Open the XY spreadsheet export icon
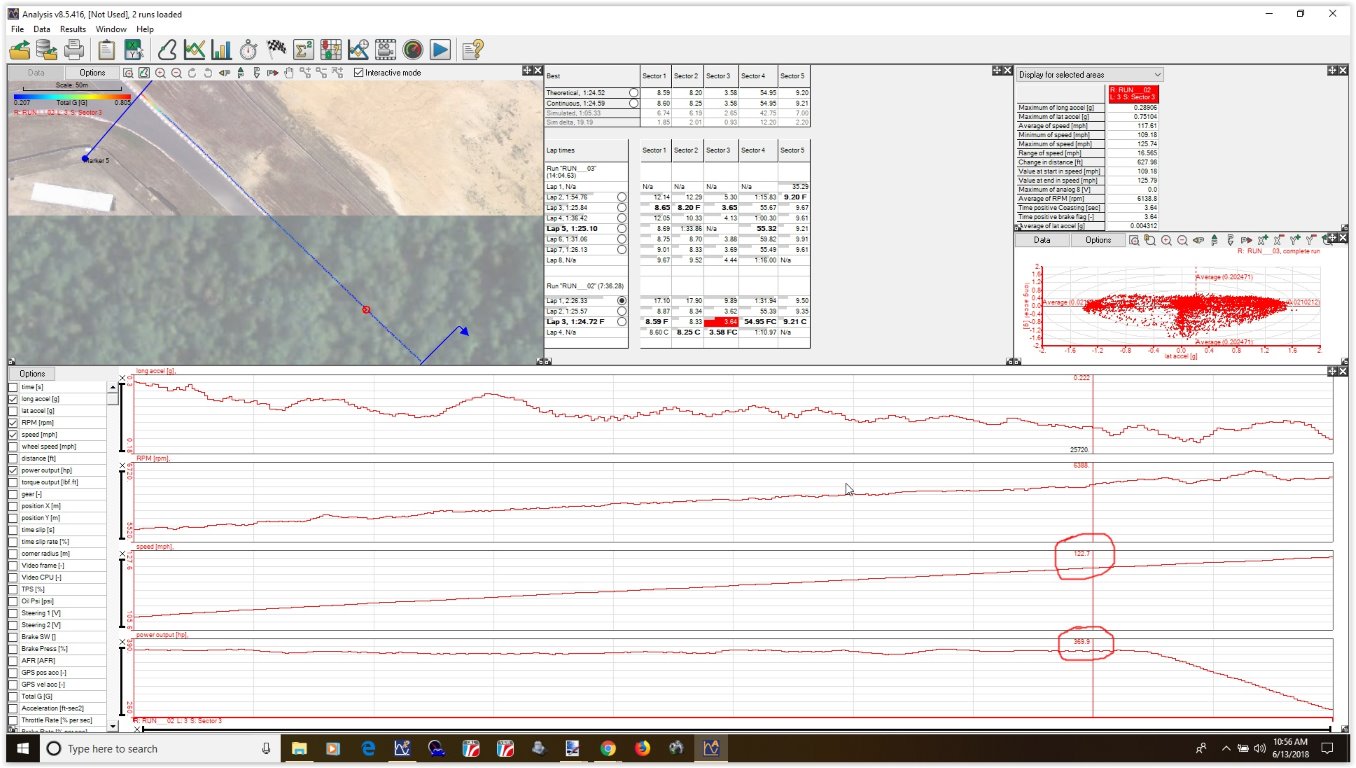The height and width of the screenshot is (768, 1356). coord(133,49)
